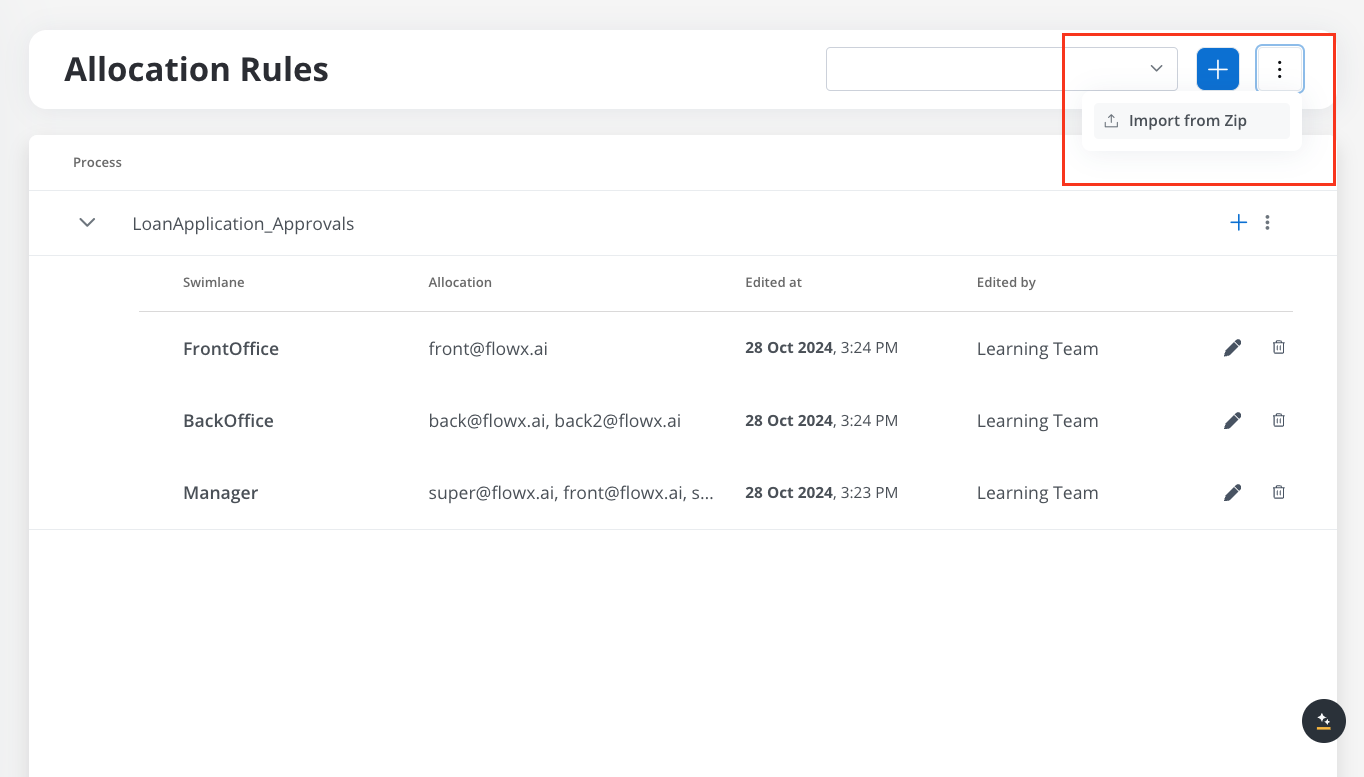Edit the BackOffice allocation rule
This screenshot has height=777, width=1364.
pos(1232,420)
